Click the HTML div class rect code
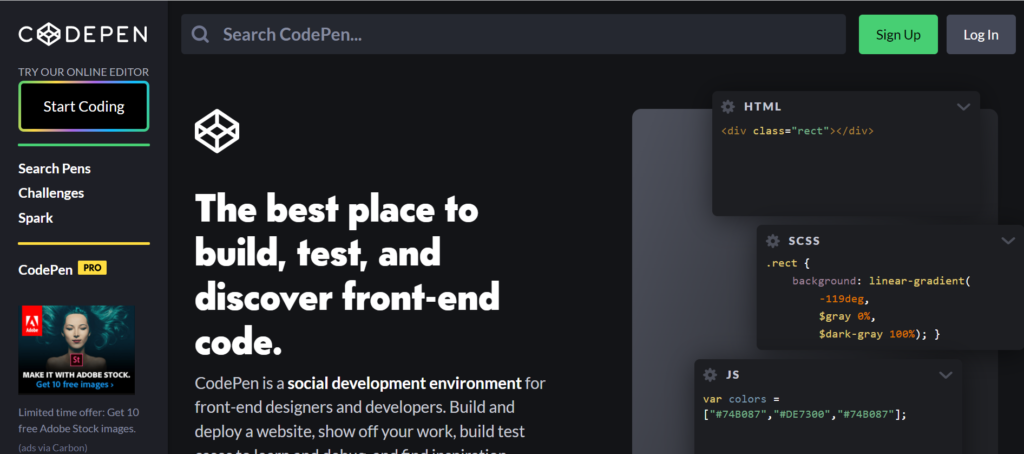The image size is (1024, 454). coord(797,131)
